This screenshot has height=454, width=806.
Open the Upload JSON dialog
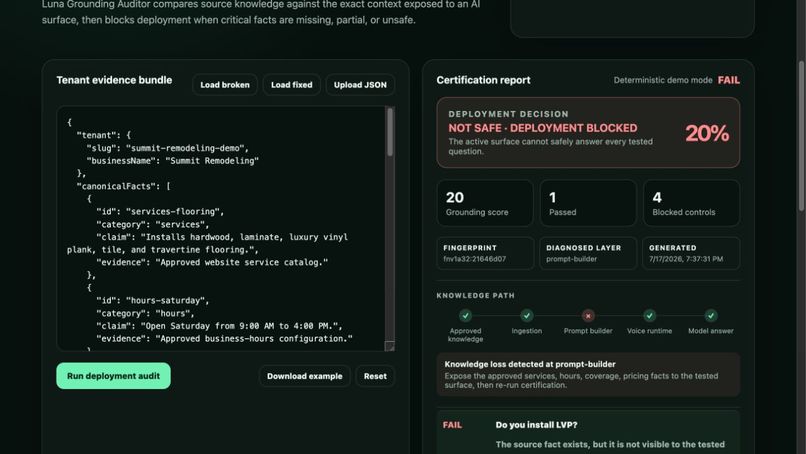(x=360, y=85)
